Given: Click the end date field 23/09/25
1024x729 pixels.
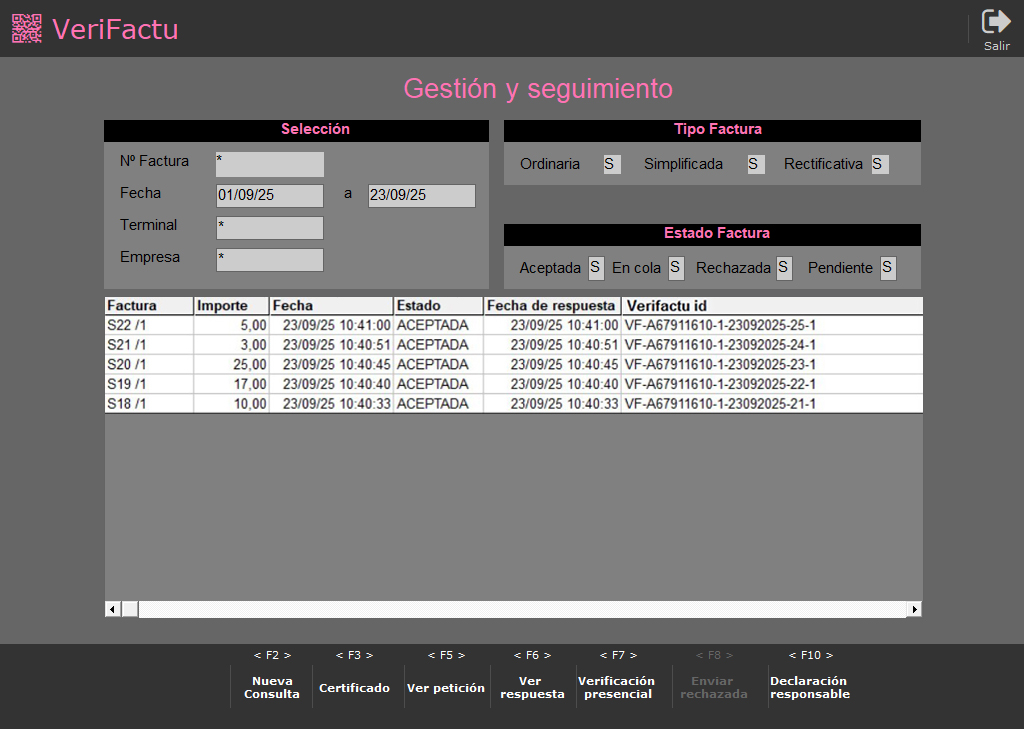Looking at the screenshot, I should point(422,195).
